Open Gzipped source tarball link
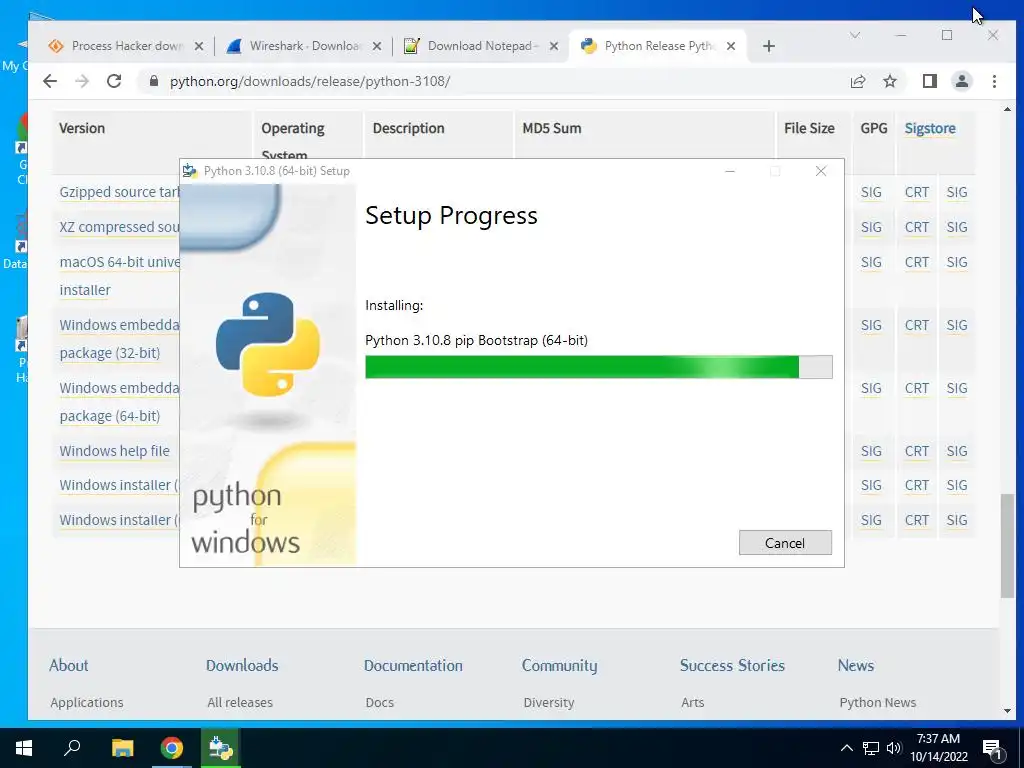Screen dimensions: 1024x768 pyautogui.click(x=119, y=192)
